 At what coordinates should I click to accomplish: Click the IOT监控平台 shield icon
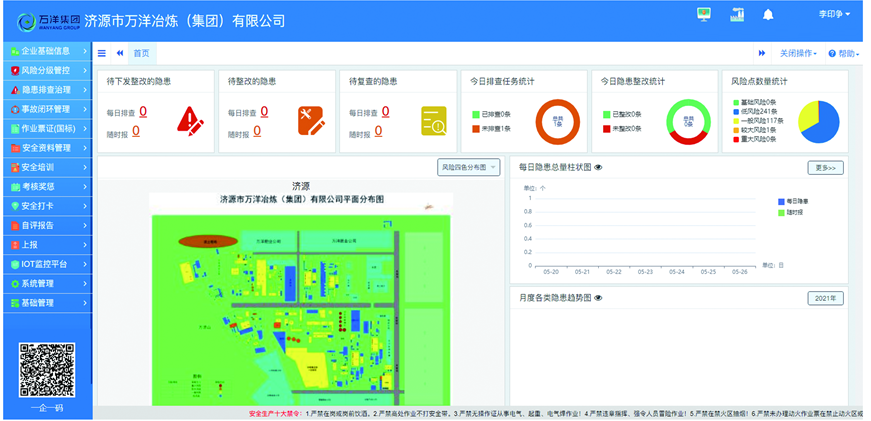tap(15, 264)
